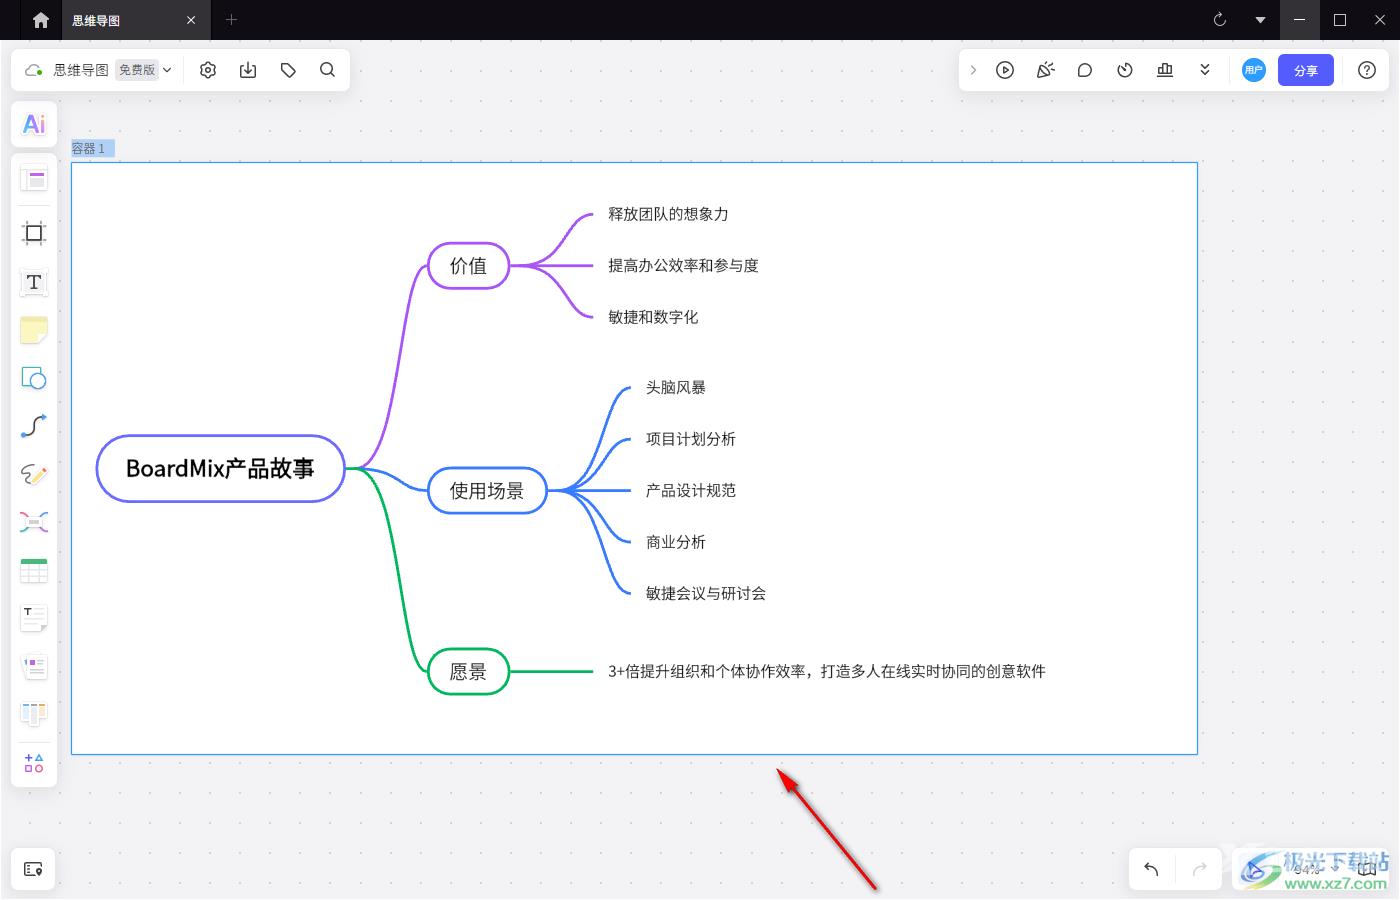
Task: Select the 项目计划分析 leaf
Action: [691, 439]
